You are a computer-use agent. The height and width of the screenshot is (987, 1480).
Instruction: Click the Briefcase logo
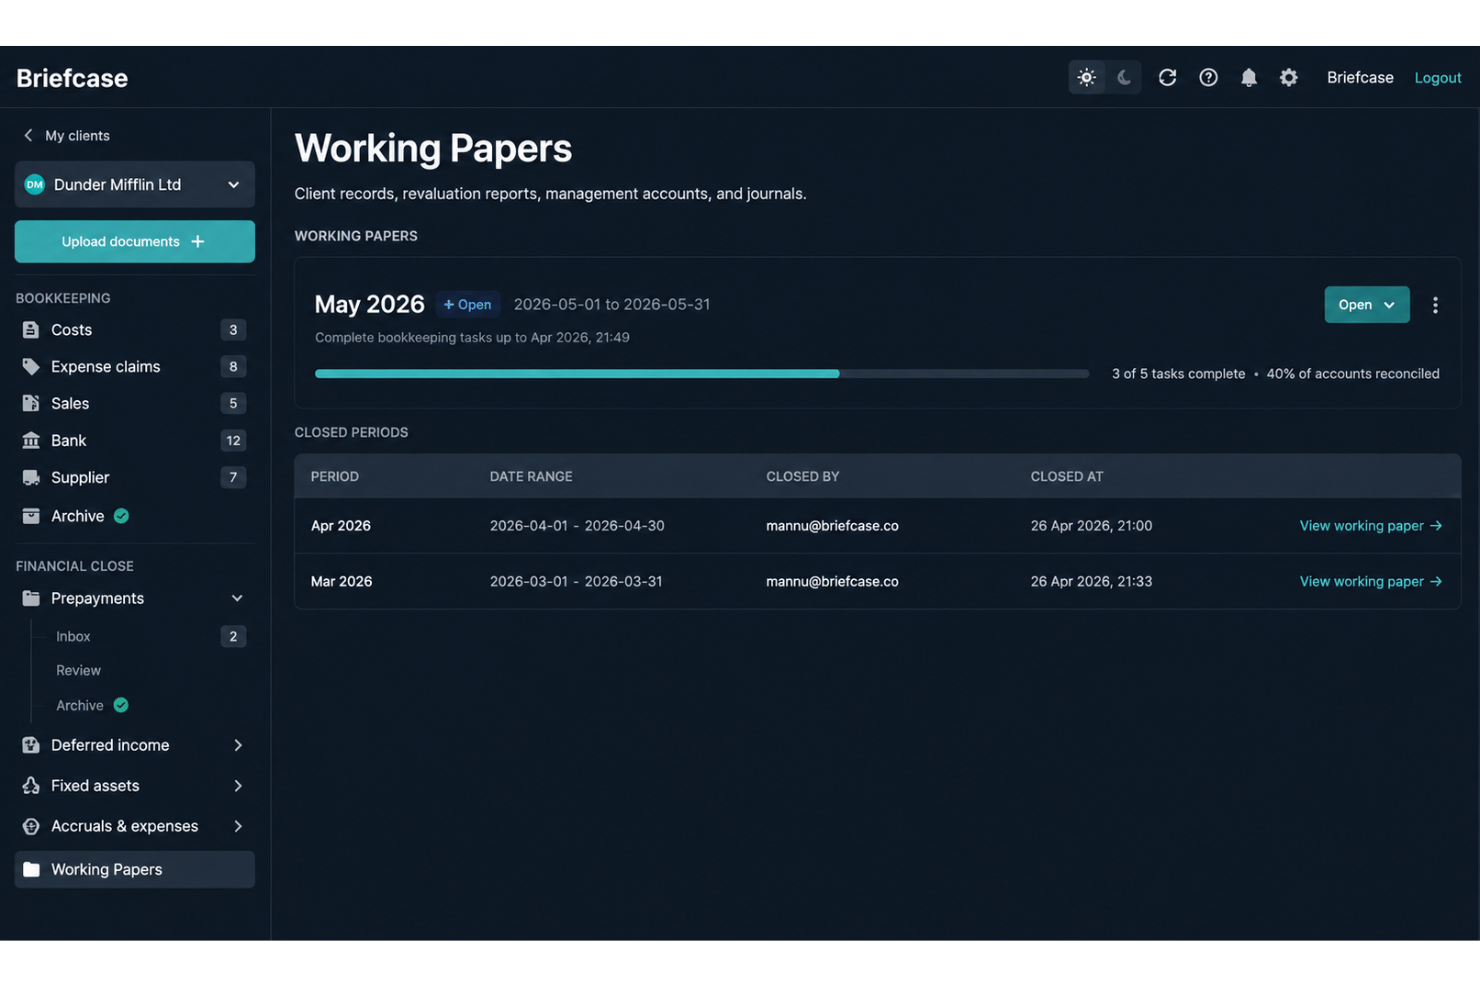[x=72, y=78]
